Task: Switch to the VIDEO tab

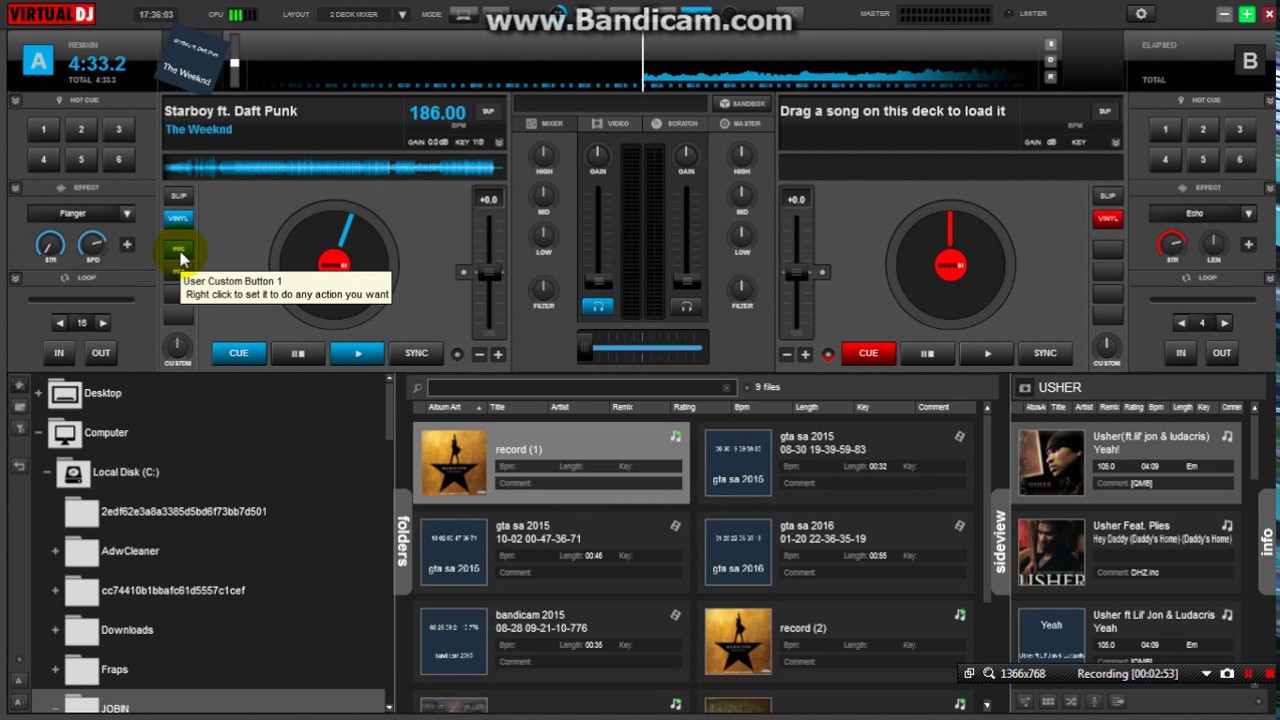Action: pyautogui.click(x=611, y=124)
